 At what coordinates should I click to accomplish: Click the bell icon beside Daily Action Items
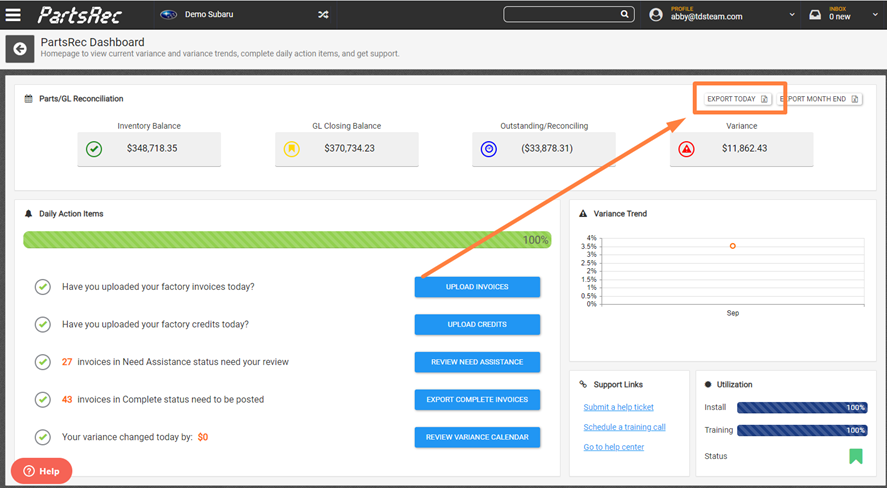[x=28, y=214]
